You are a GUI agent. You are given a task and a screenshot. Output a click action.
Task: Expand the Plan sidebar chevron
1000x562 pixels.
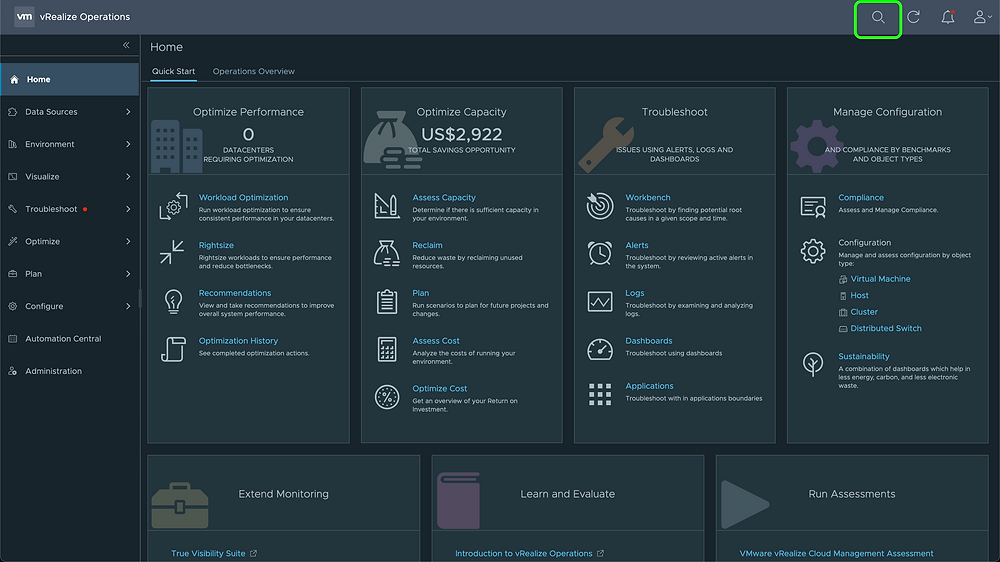point(128,274)
